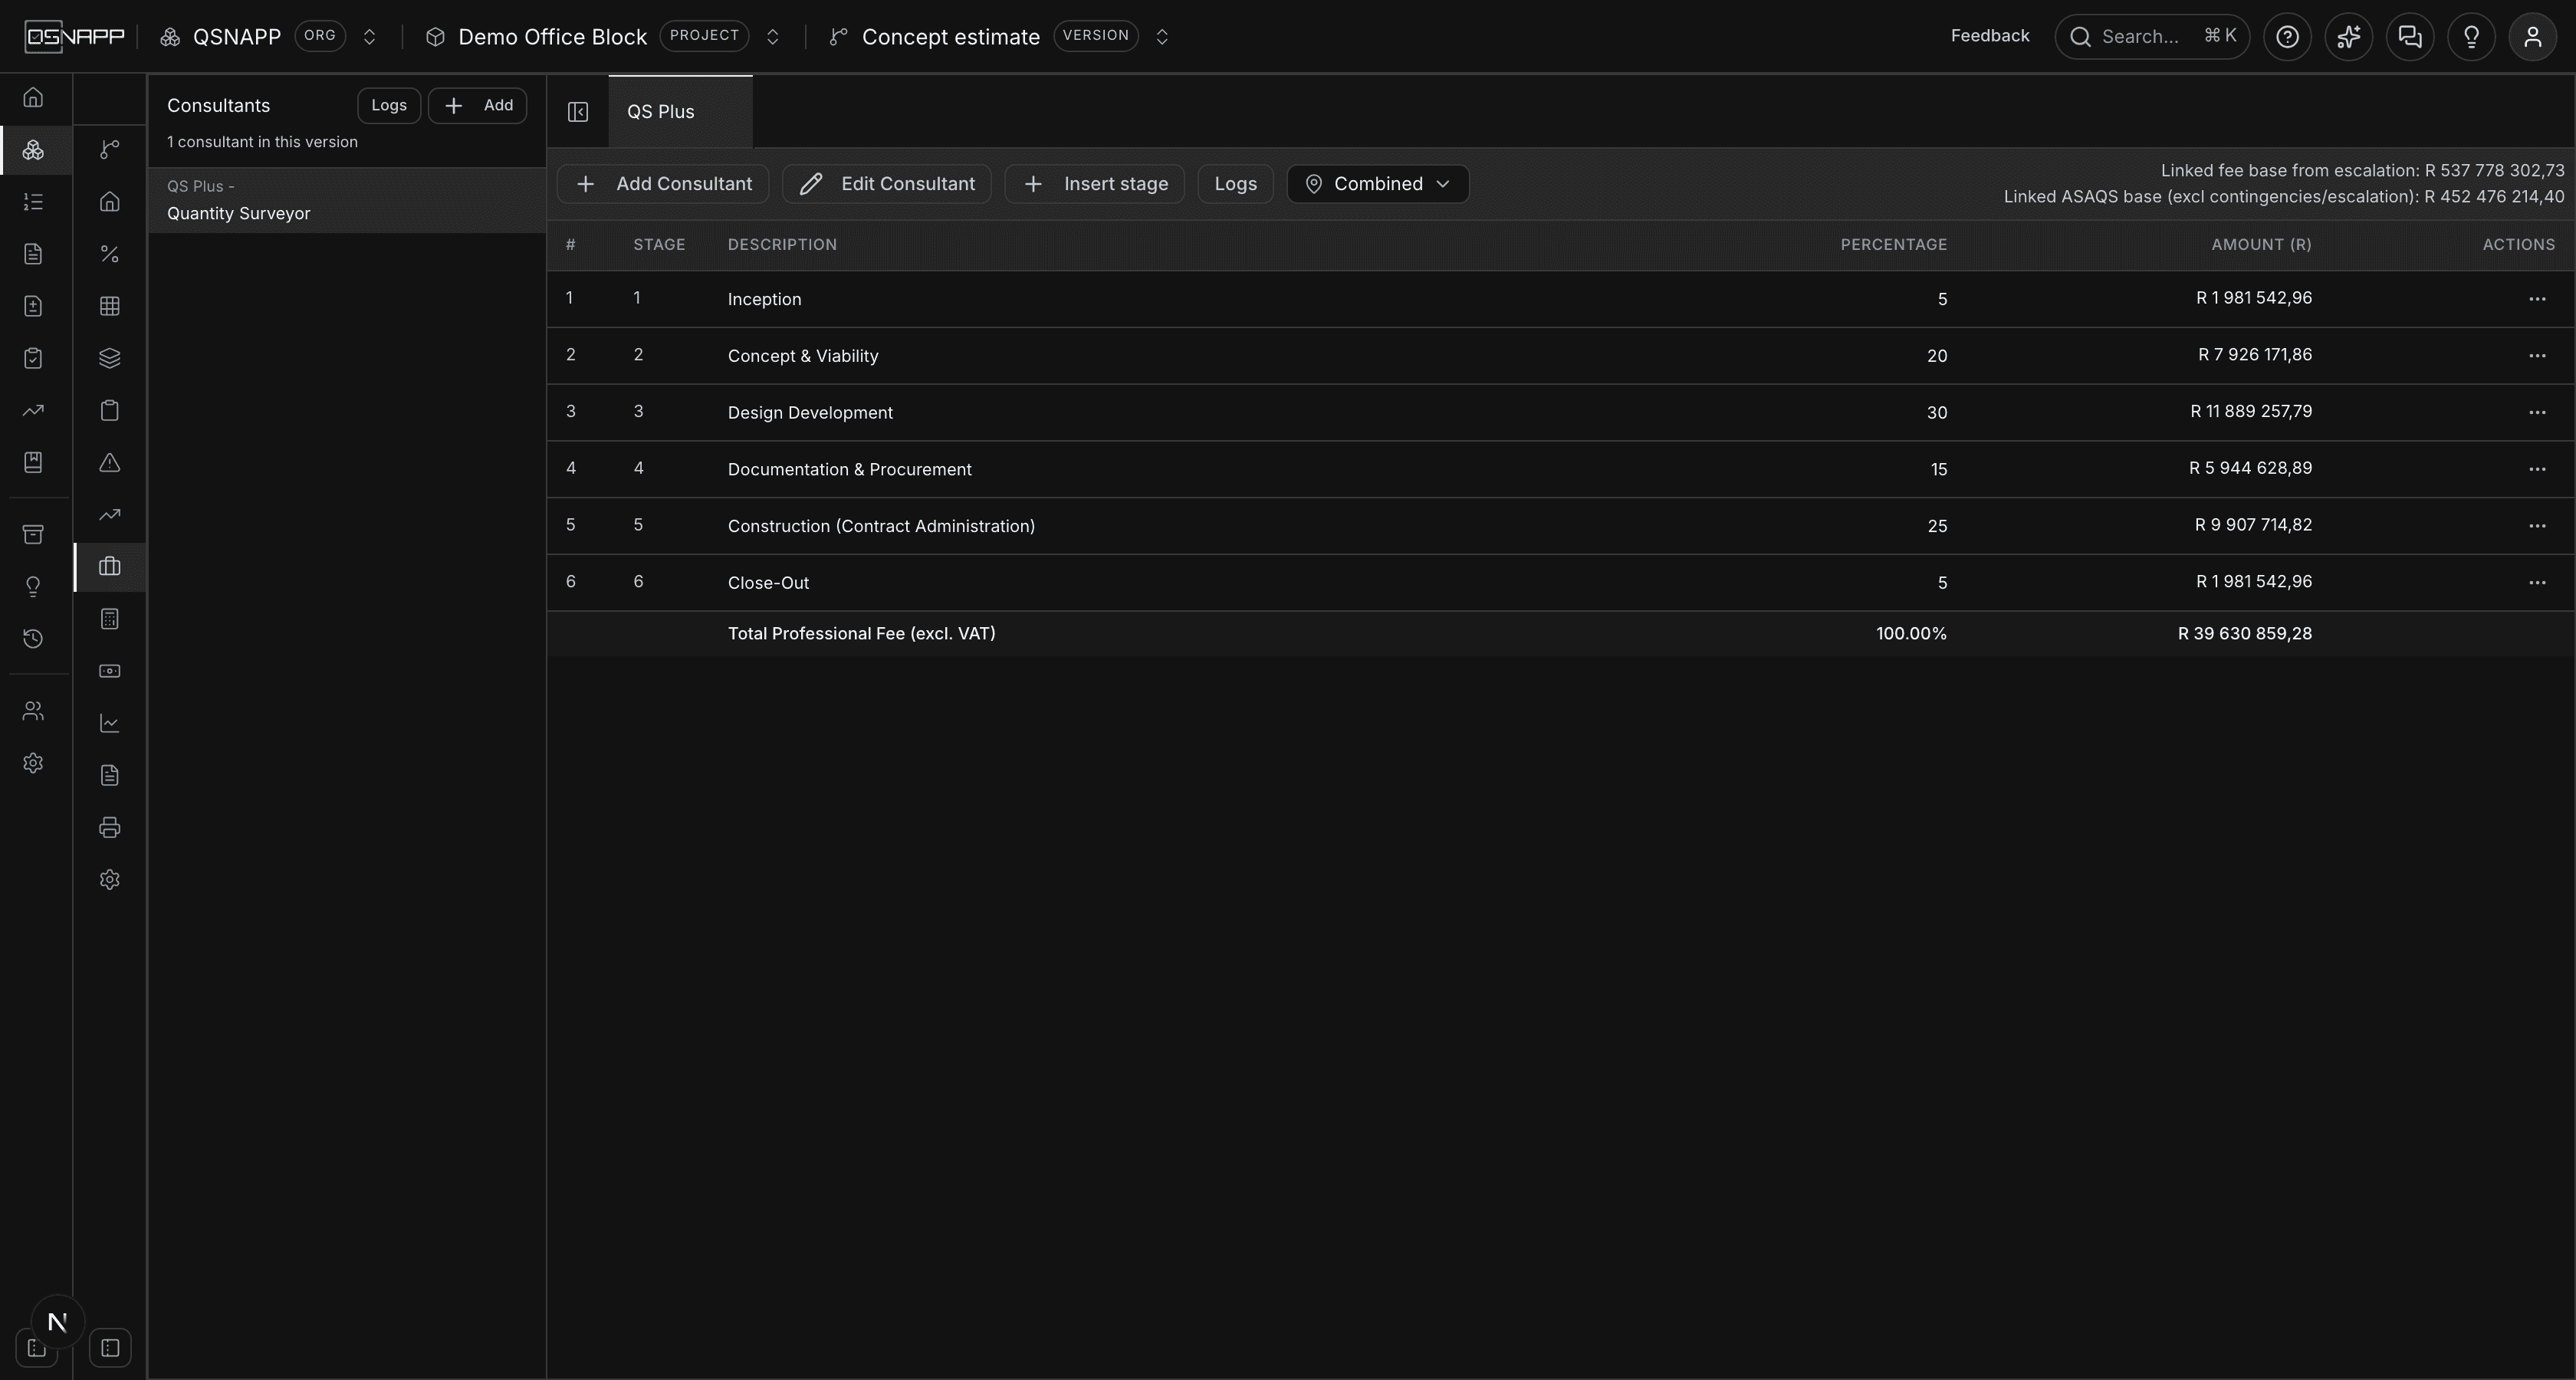Open the user profile avatar icon
The width and height of the screenshot is (2576, 1380).
[x=2533, y=37]
